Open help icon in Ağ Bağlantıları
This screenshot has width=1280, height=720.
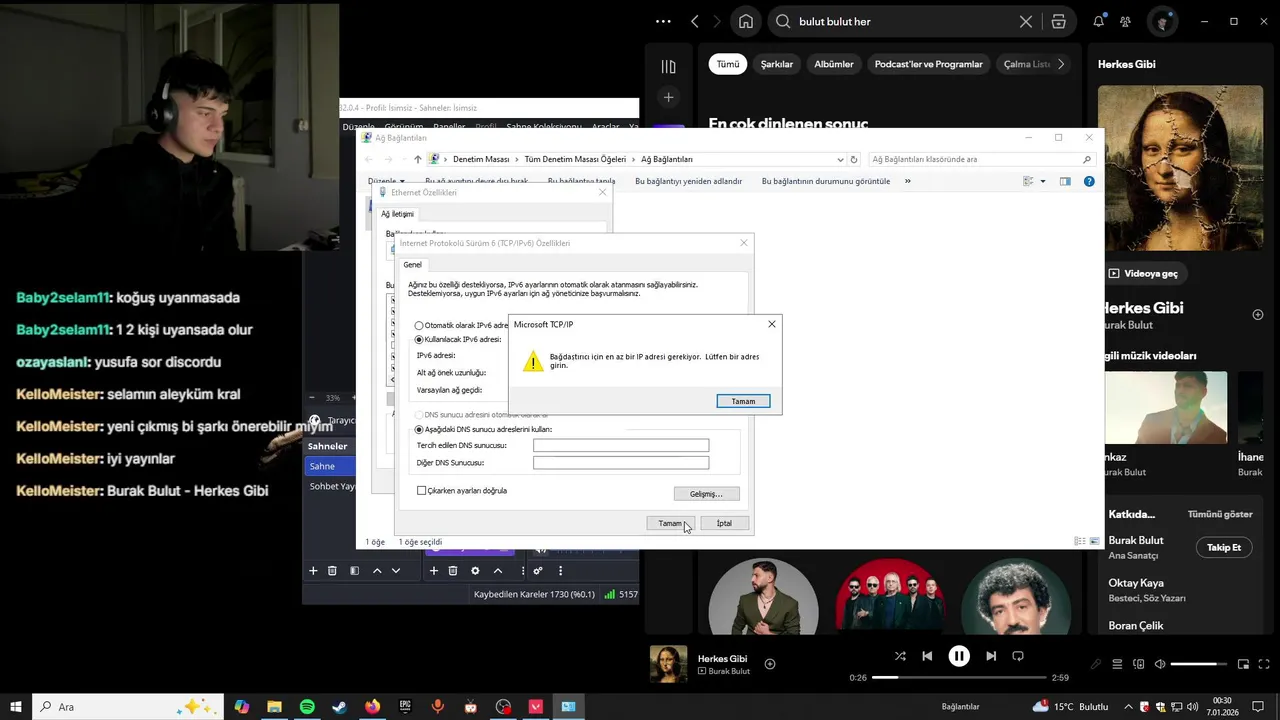1089,181
